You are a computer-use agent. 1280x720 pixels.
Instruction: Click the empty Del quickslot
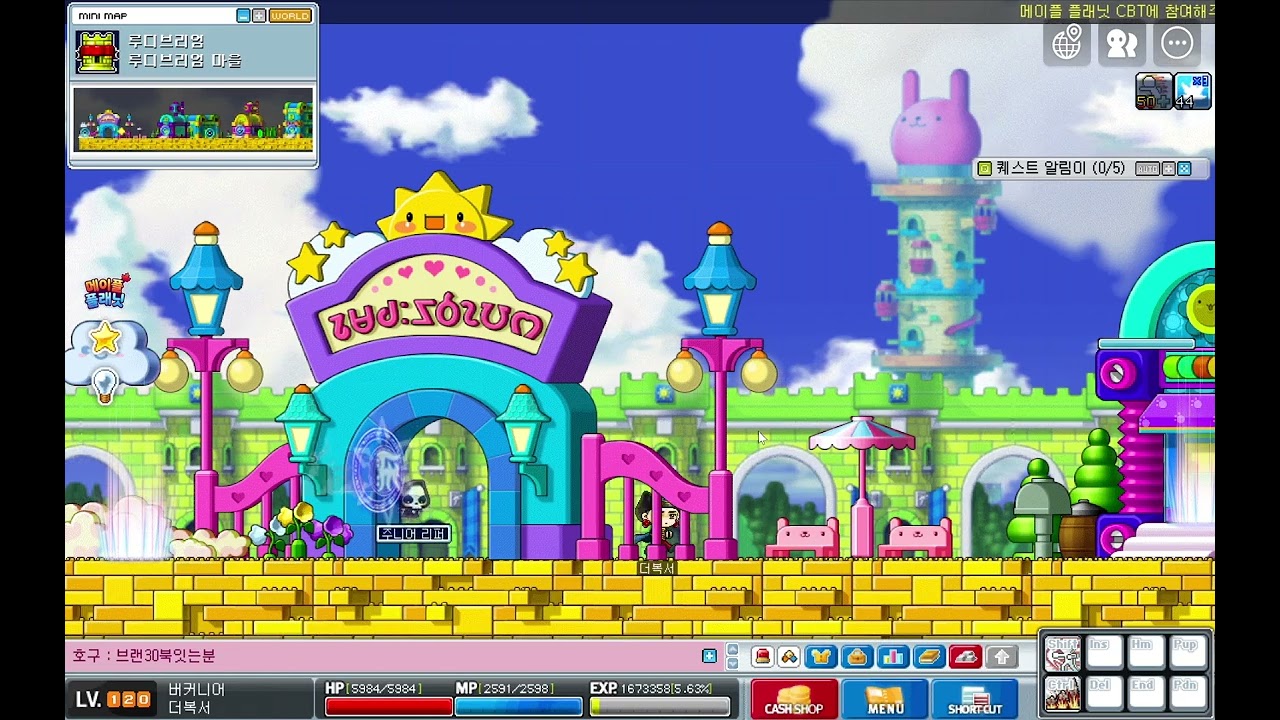(1104, 693)
